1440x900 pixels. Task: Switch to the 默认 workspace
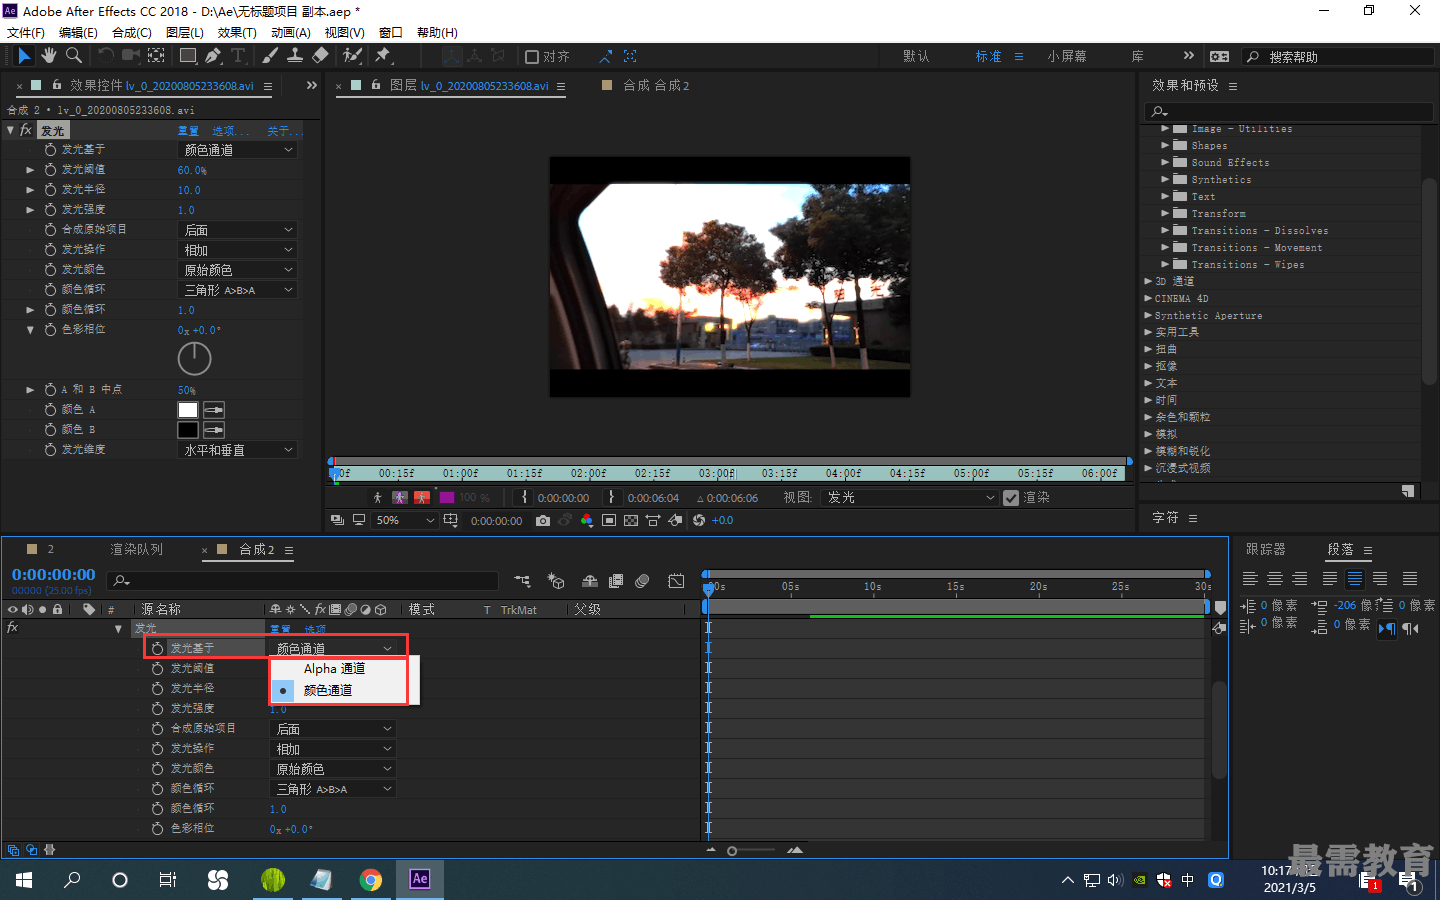[915, 57]
